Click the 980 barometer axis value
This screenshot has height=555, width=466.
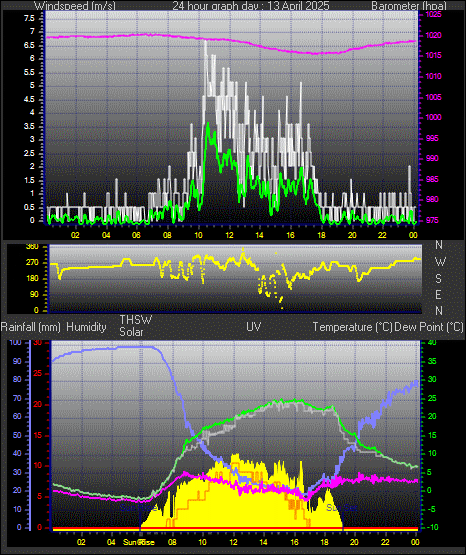(x=432, y=199)
